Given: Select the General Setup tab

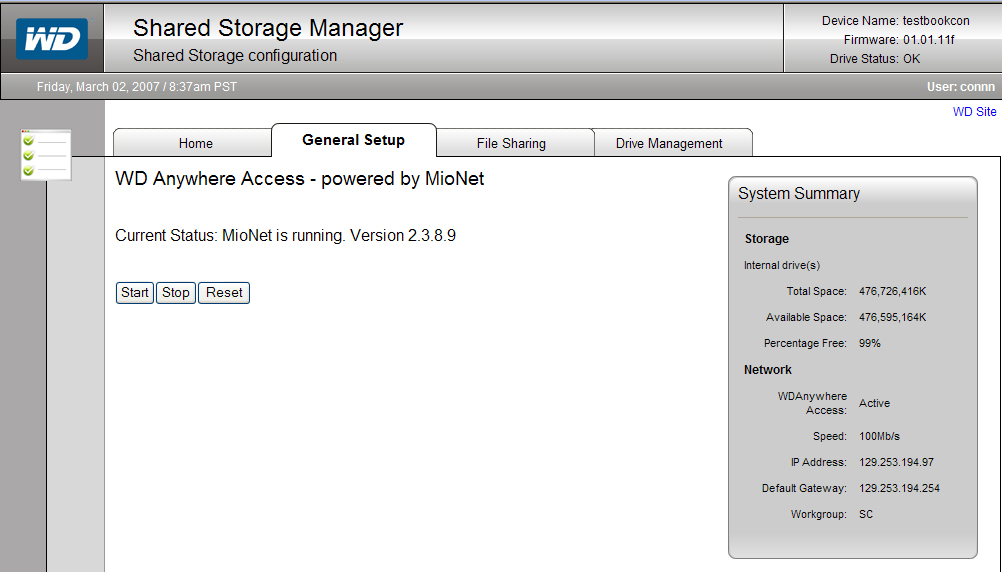Looking at the screenshot, I should (x=353, y=140).
